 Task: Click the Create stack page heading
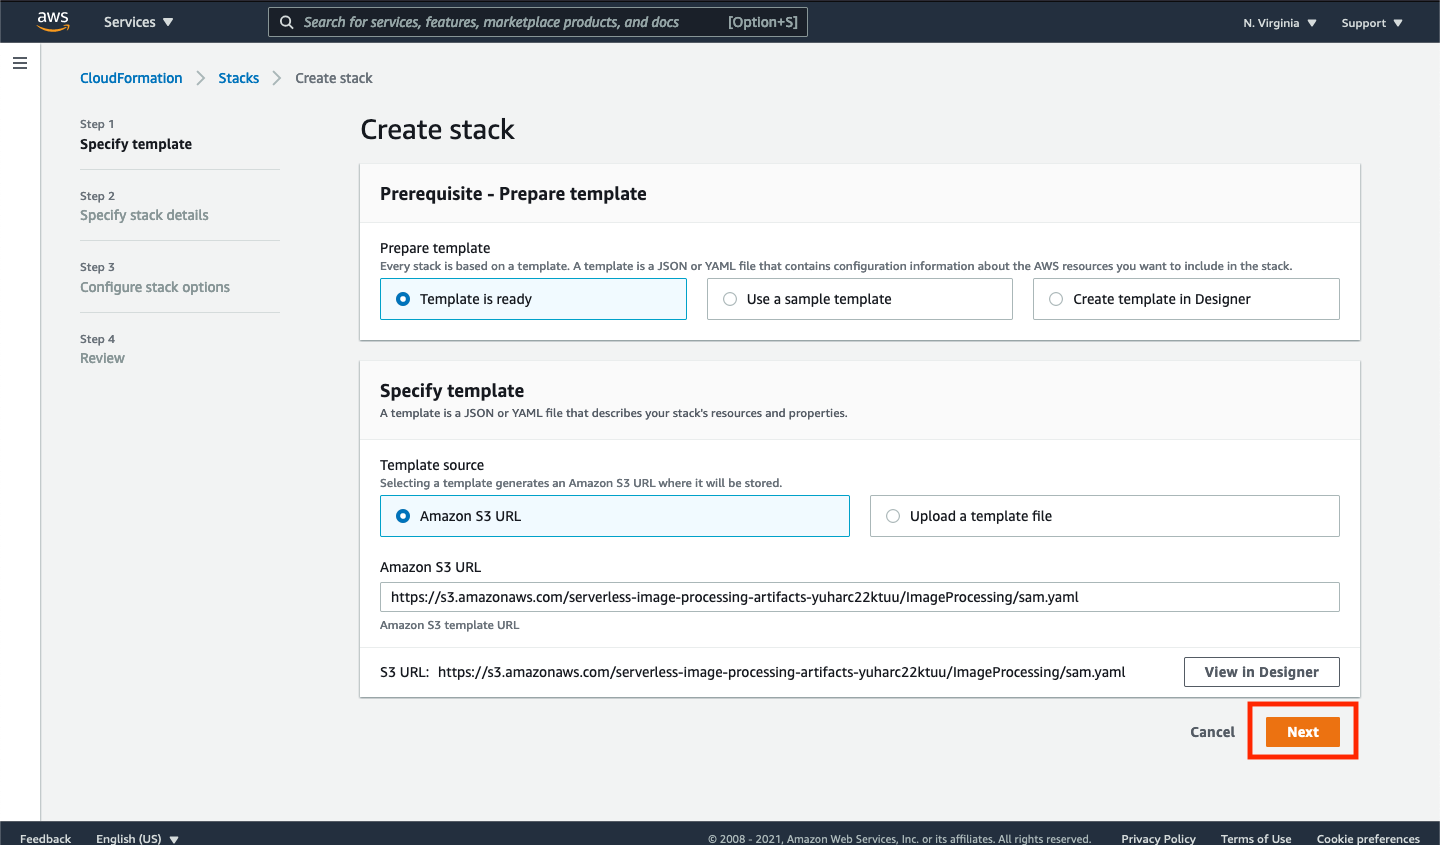(437, 129)
